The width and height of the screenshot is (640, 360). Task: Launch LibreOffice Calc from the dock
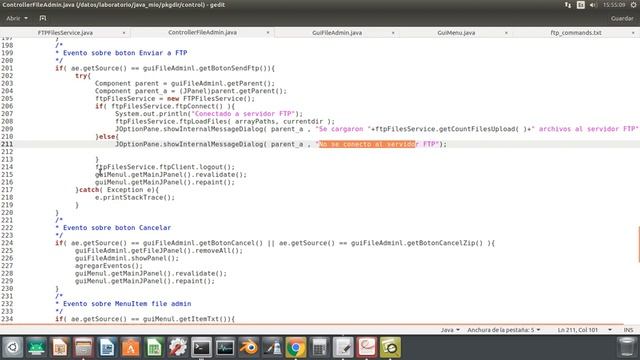click(x=154, y=347)
